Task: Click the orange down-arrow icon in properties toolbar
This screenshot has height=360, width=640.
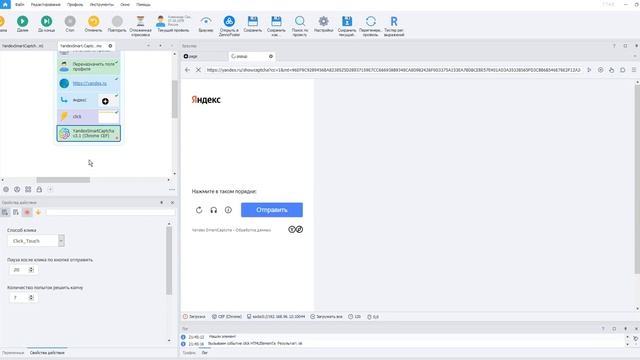Action: [38, 212]
